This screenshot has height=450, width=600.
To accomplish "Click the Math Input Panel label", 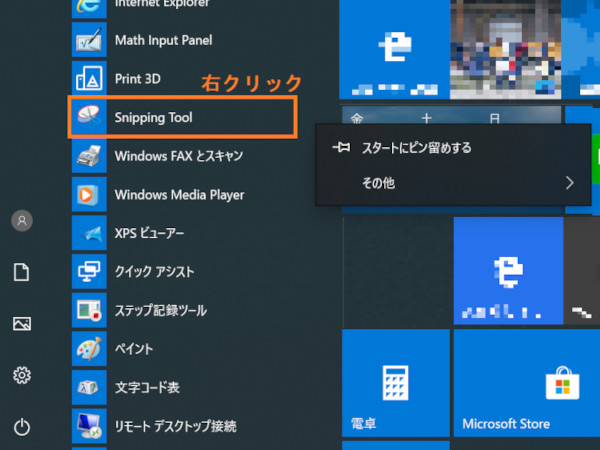I will 163,40.
